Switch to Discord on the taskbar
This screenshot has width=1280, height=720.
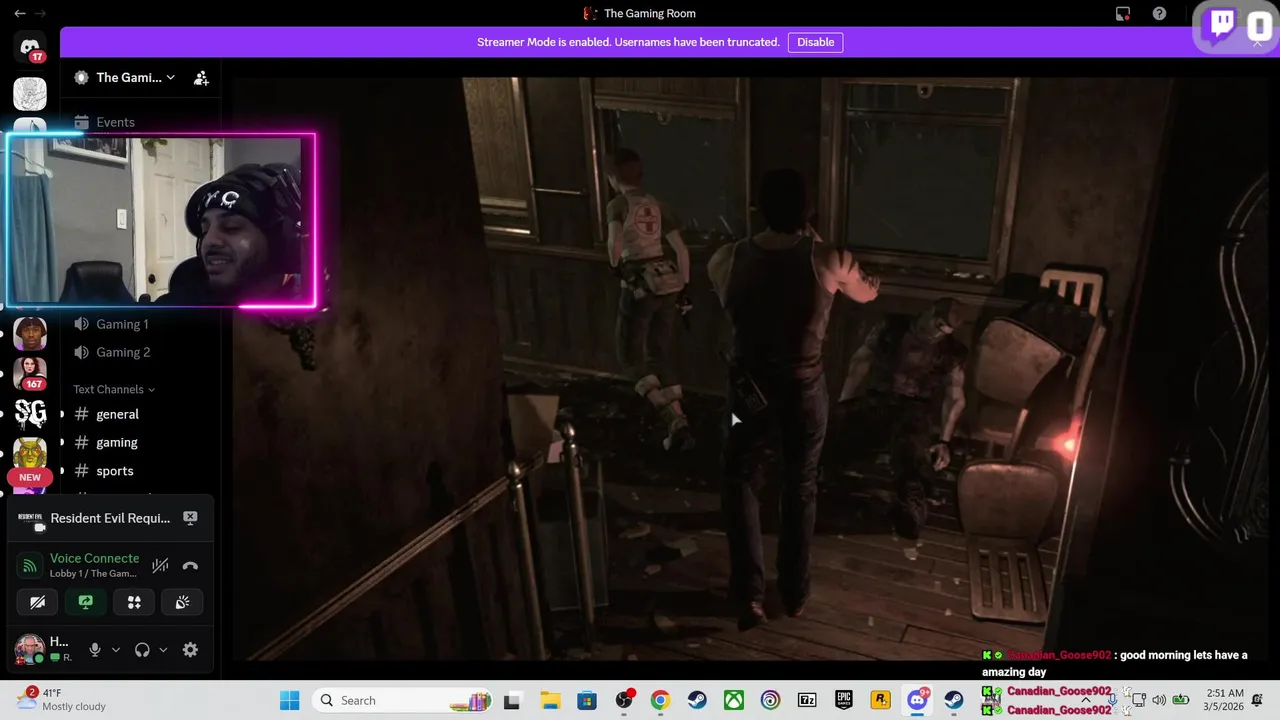tap(917, 700)
